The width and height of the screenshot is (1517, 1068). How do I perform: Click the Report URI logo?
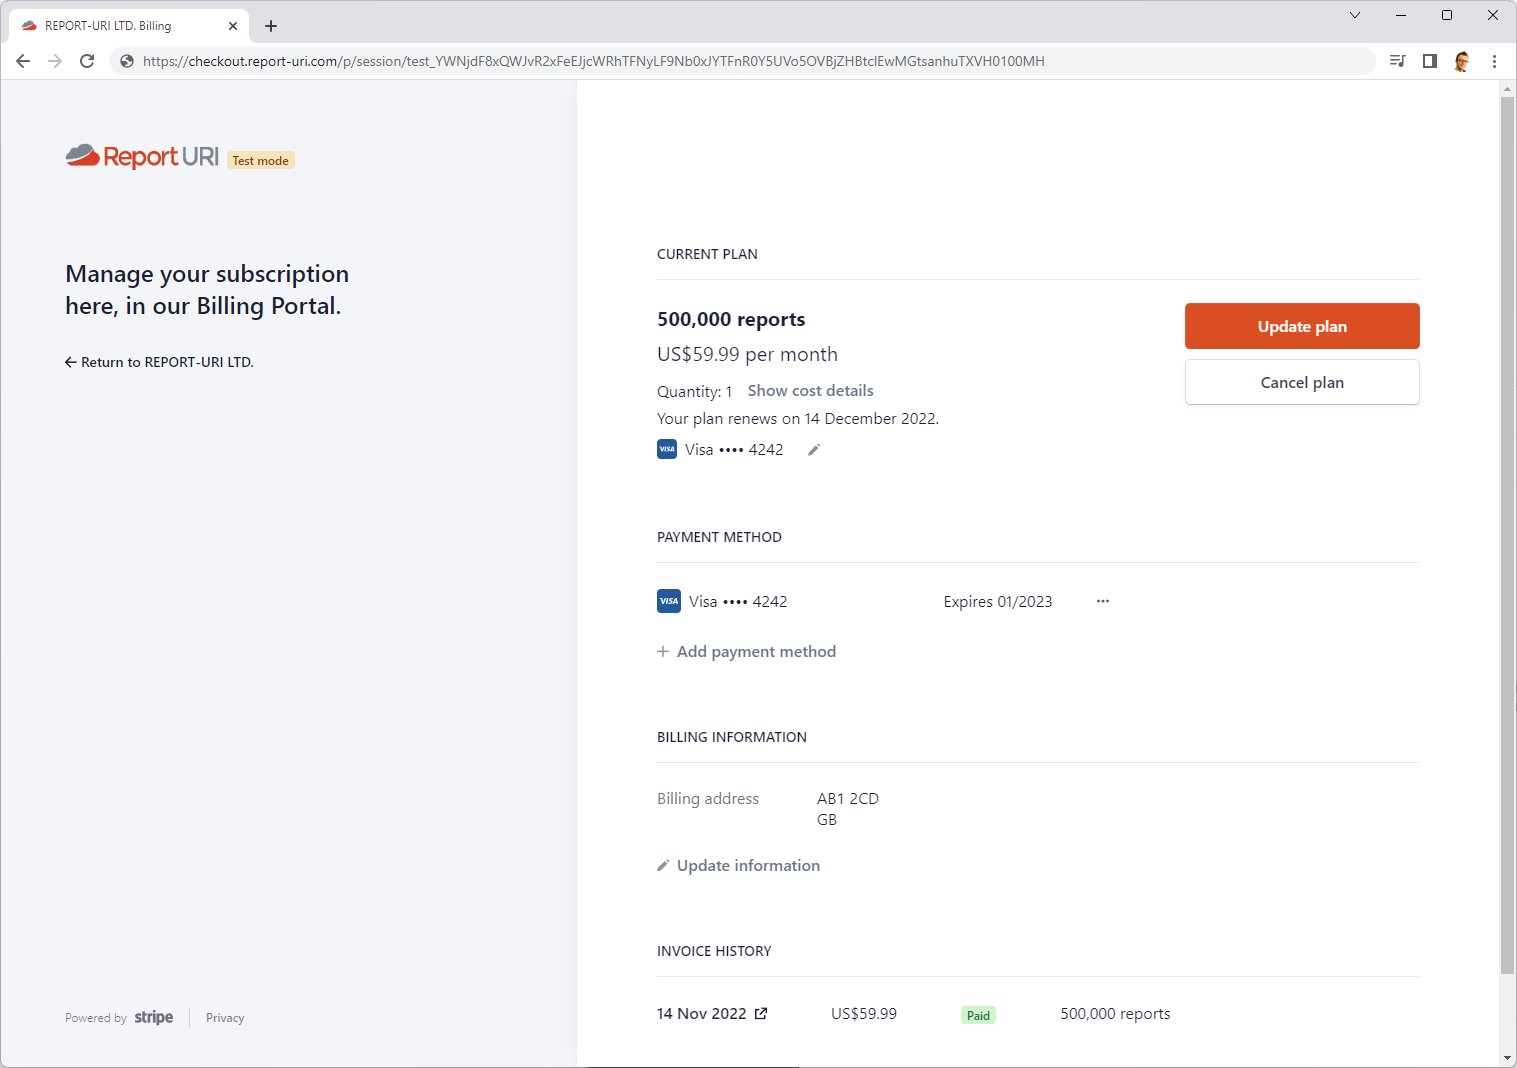pos(142,157)
